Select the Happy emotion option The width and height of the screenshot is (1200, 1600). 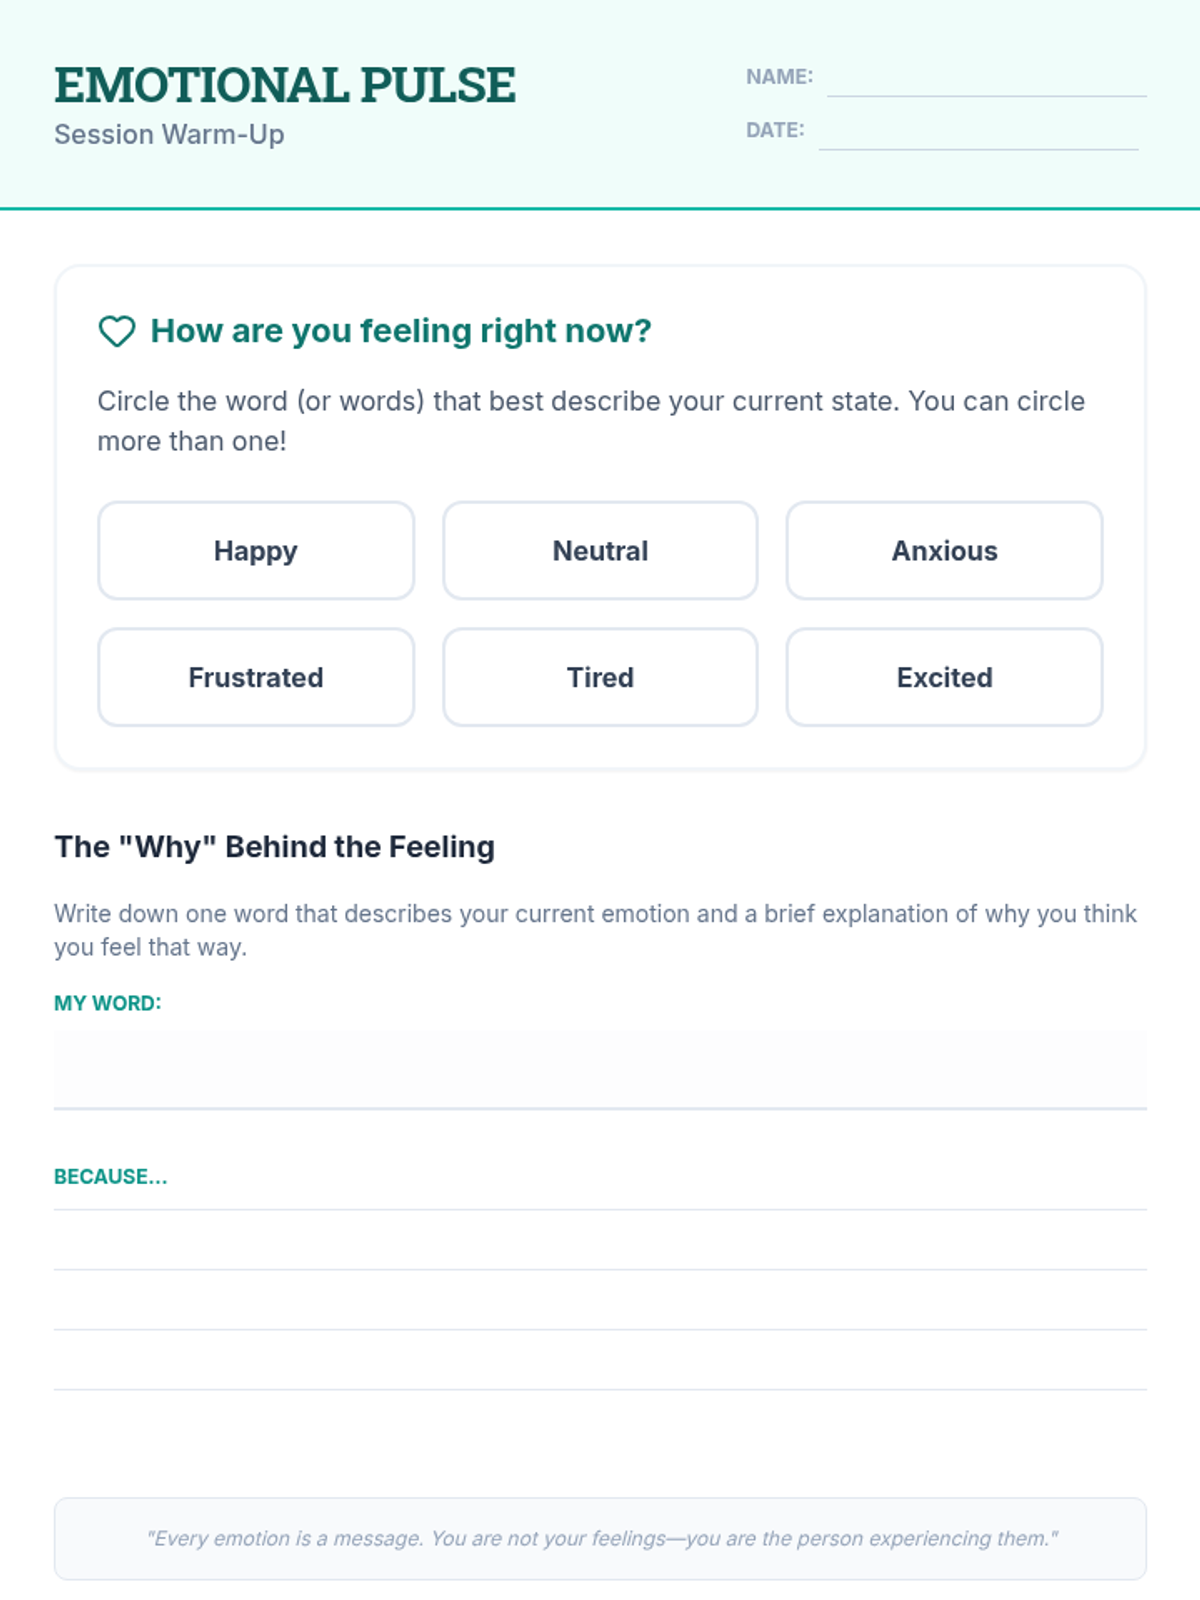[x=256, y=551]
